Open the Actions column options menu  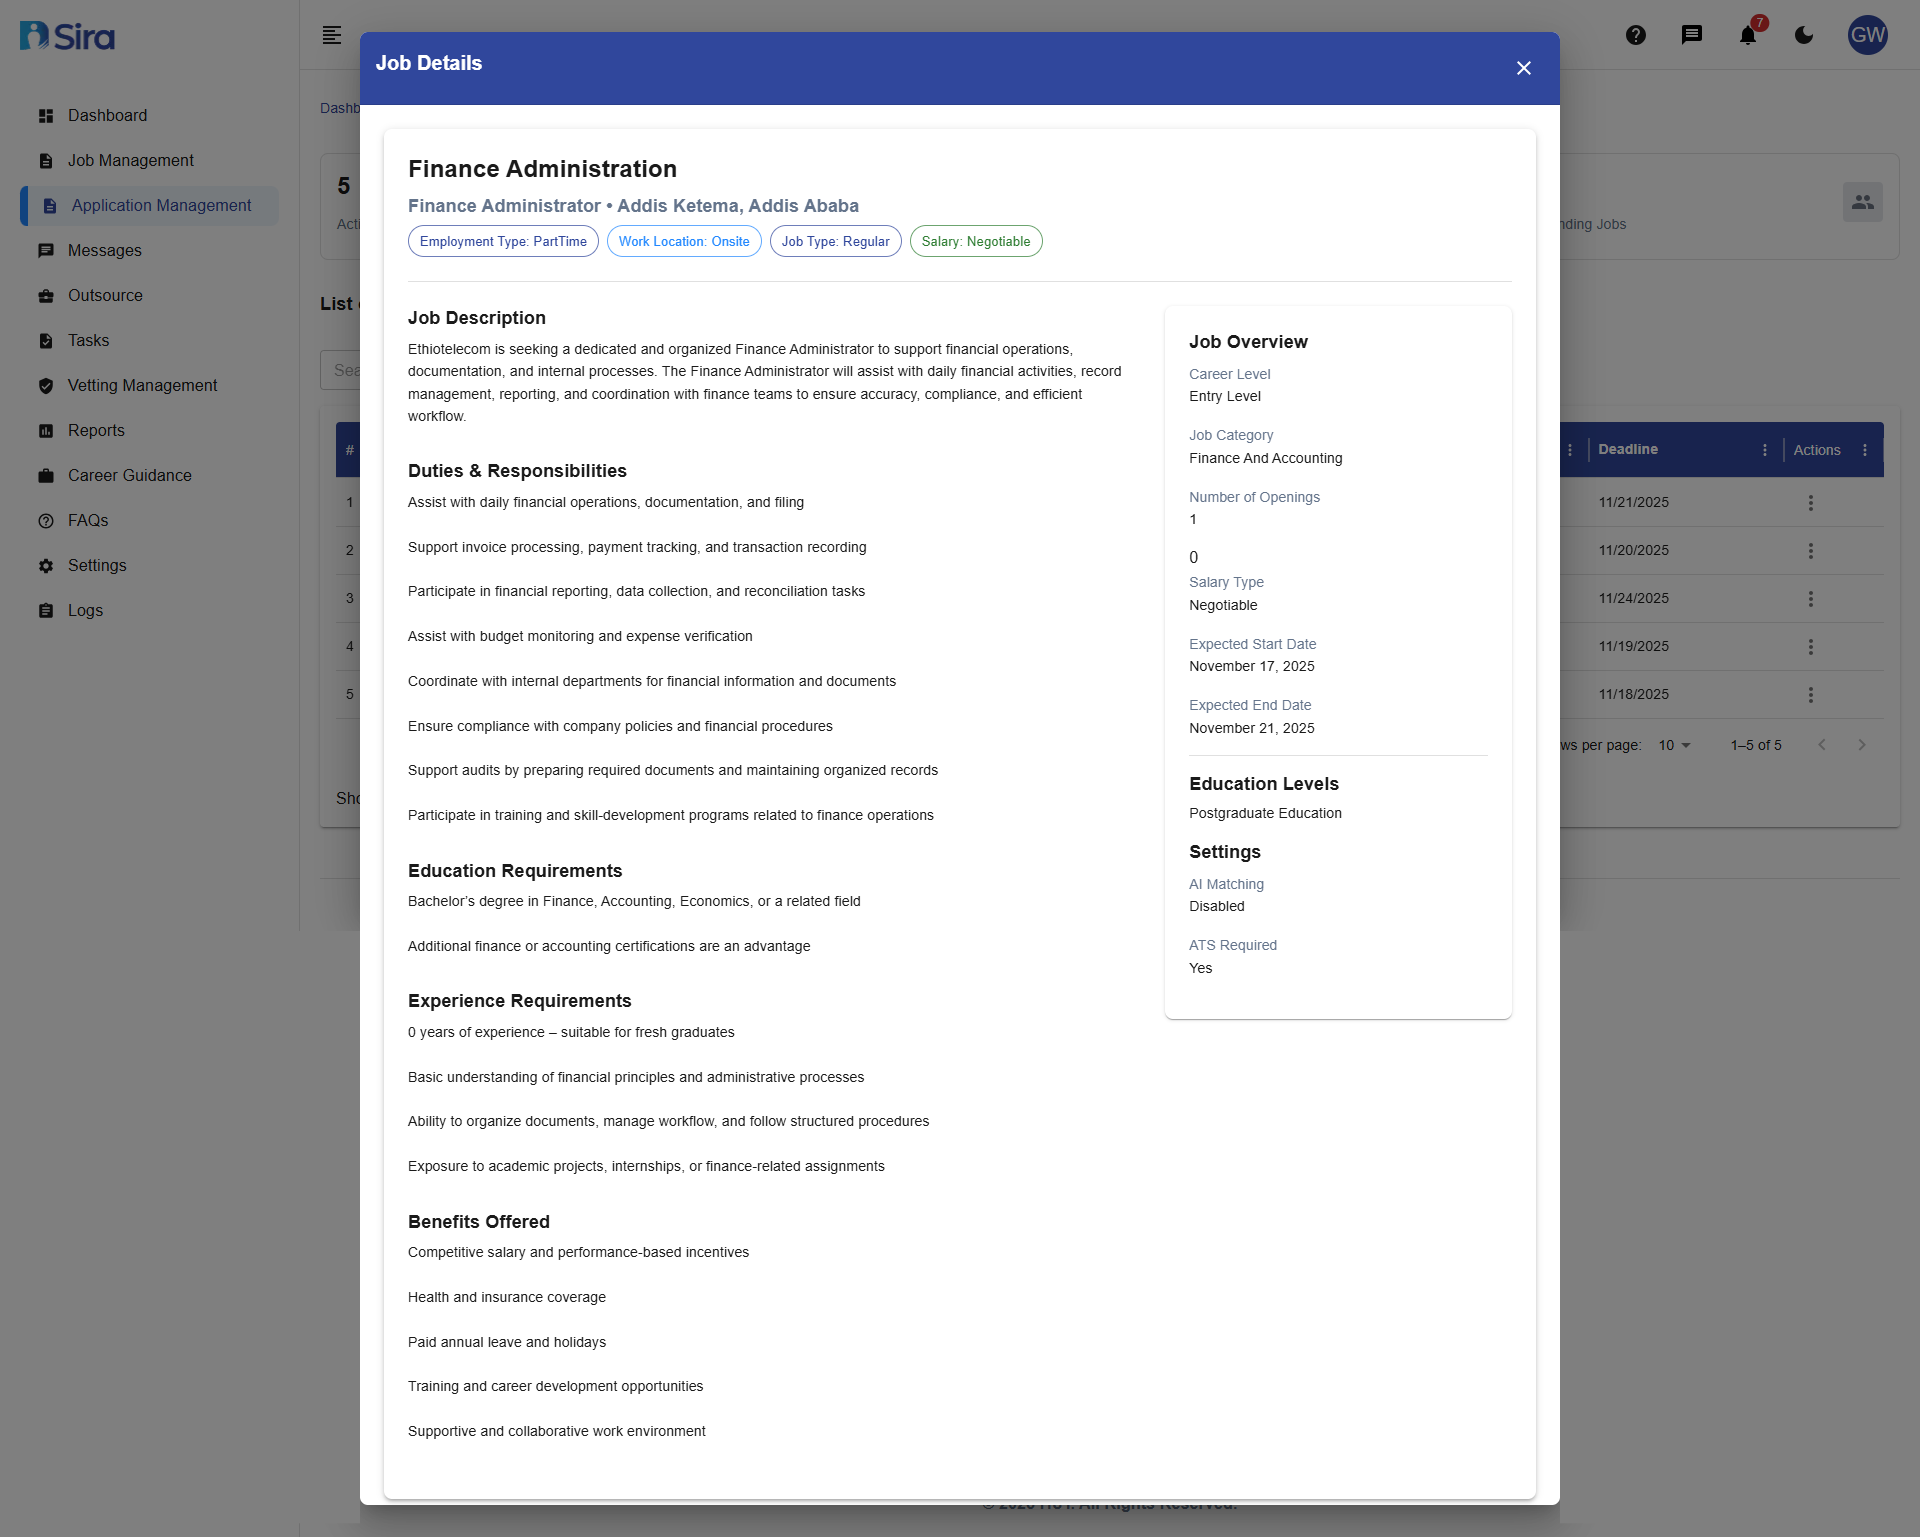point(1865,450)
